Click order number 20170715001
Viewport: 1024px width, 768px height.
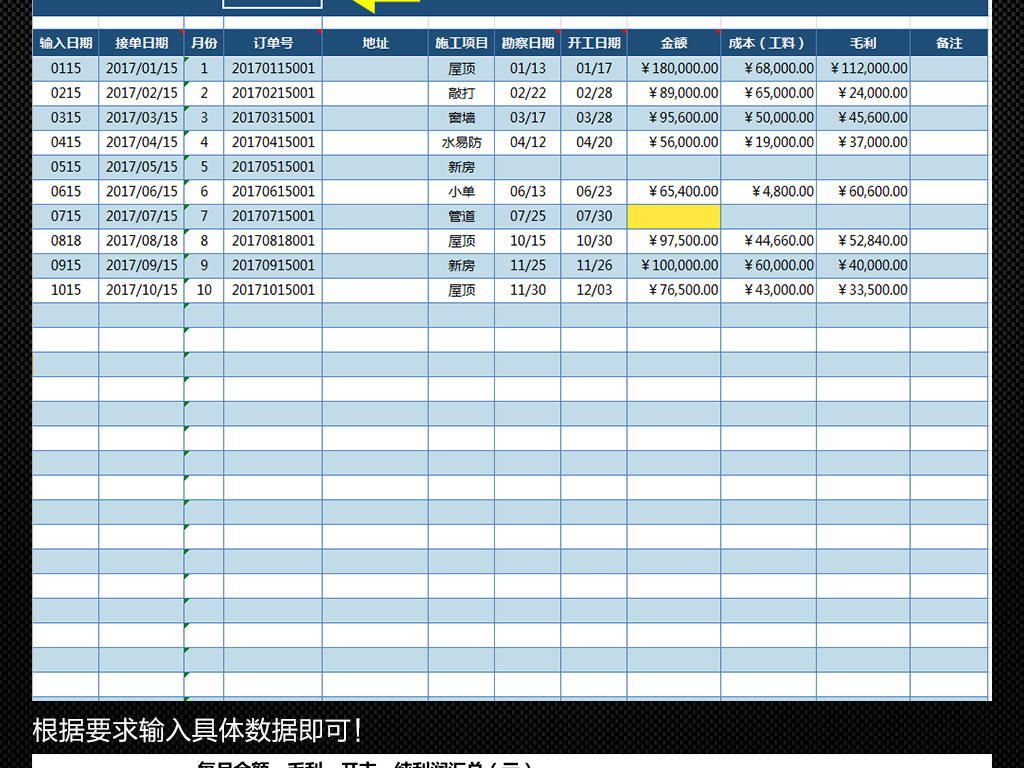pyautogui.click(x=273, y=216)
